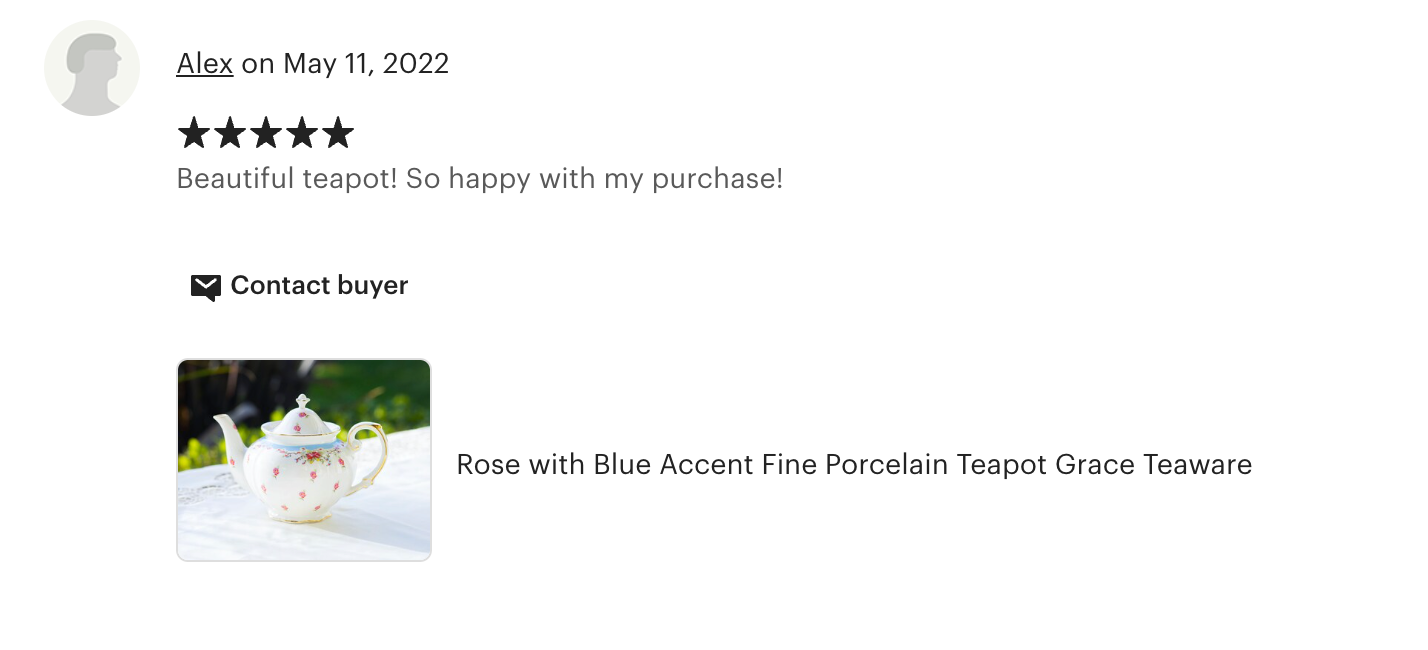Click the Contact buyer envelope icon

(205, 287)
